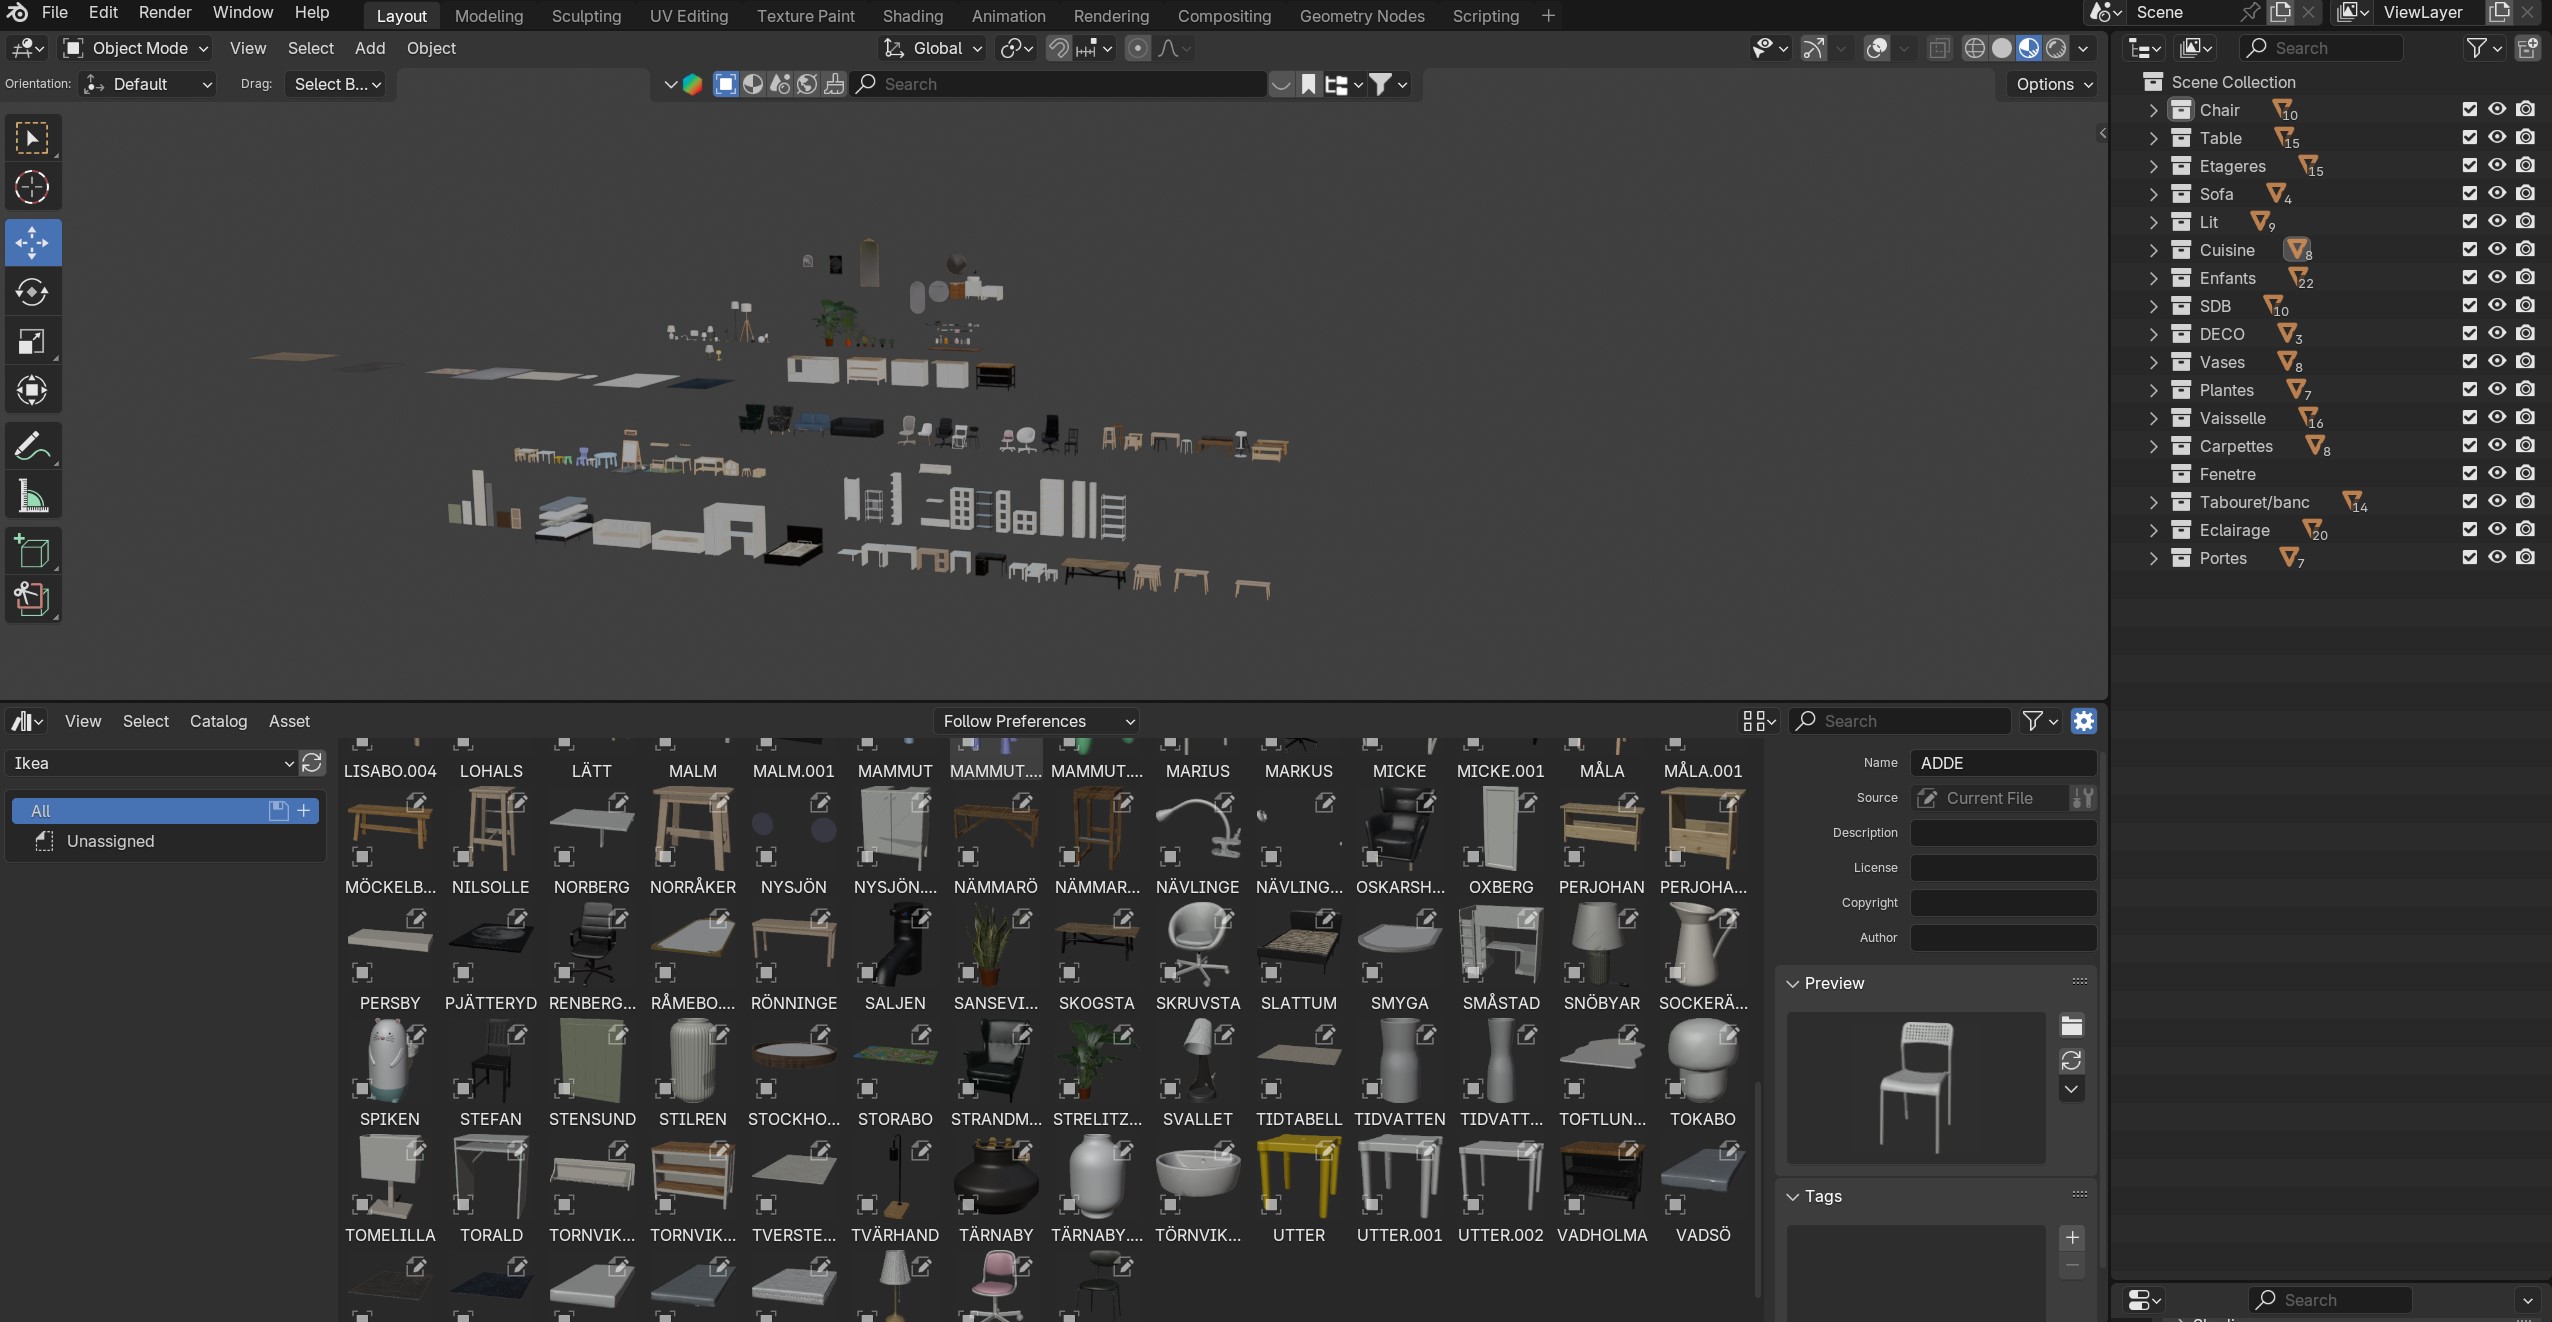The height and width of the screenshot is (1322, 2552).
Task: Open the Object Mode dropdown
Action: tap(136, 48)
